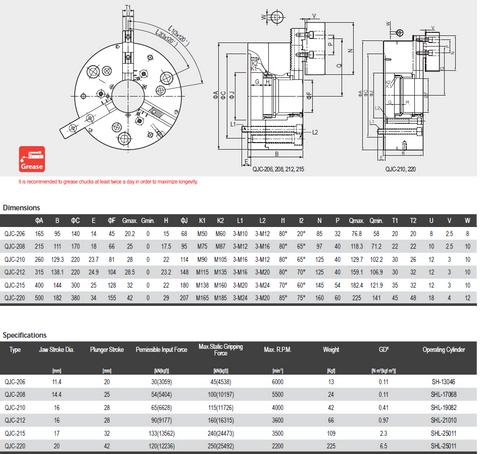Click the QJC-208 row label in Dimensions table
This screenshot has width=480, height=454.
click(15, 246)
